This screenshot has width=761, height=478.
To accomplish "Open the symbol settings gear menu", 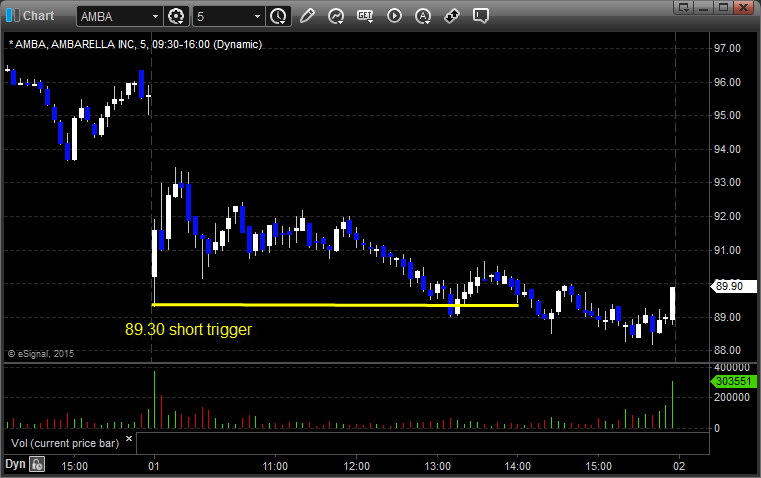I will [176, 16].
